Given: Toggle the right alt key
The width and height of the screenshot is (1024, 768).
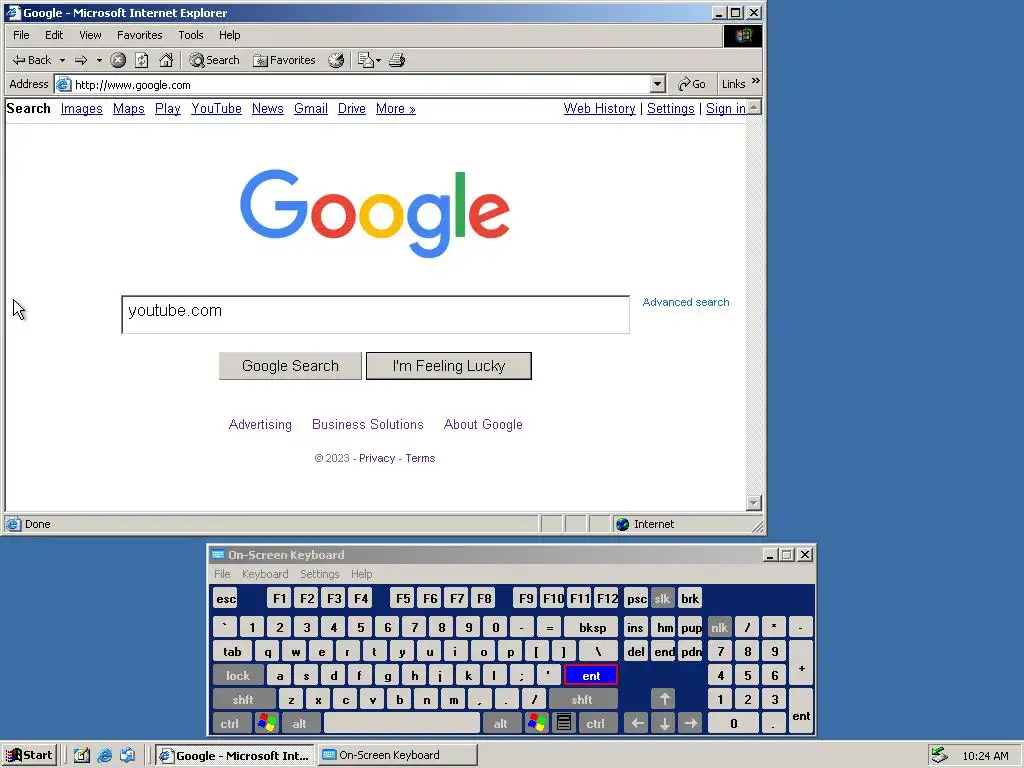Looking at the screenshot, I should coord(500,723).
